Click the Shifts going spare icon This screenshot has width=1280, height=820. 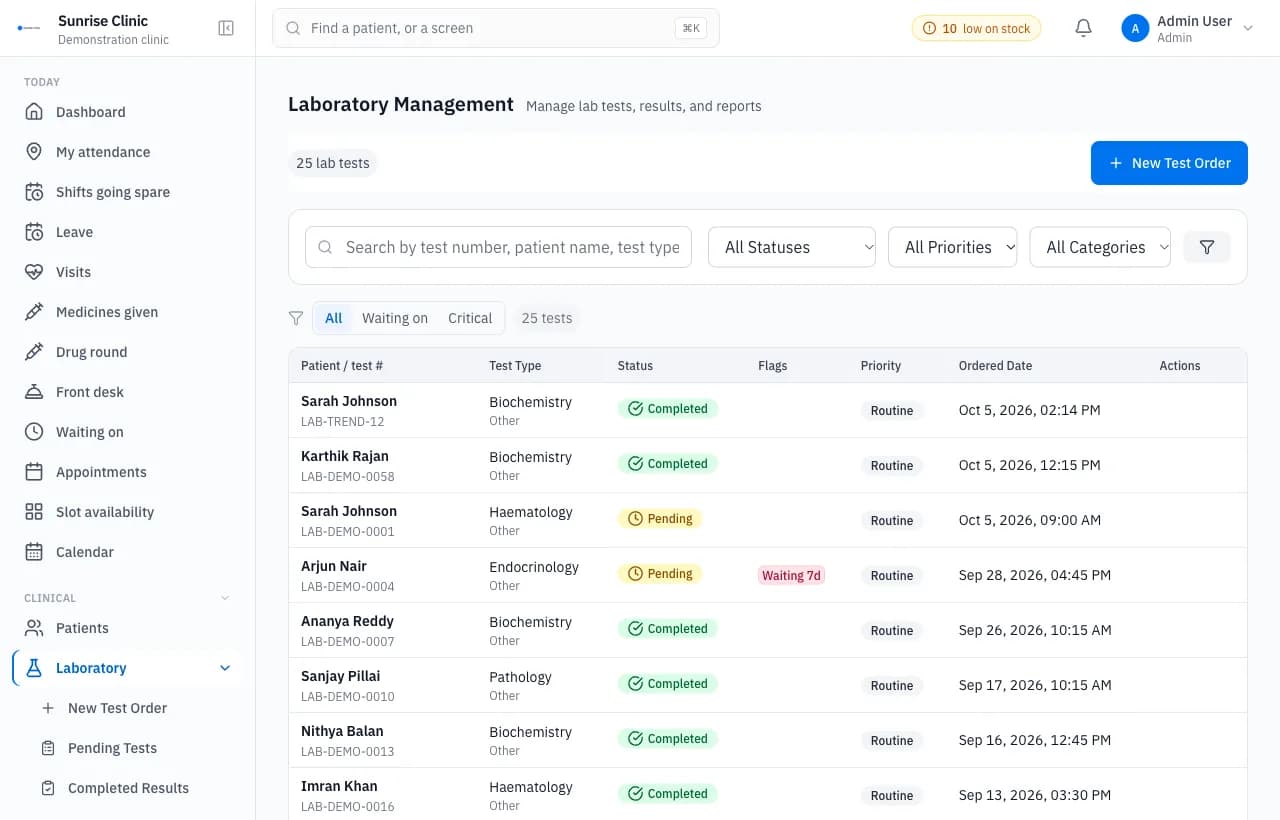34,192
